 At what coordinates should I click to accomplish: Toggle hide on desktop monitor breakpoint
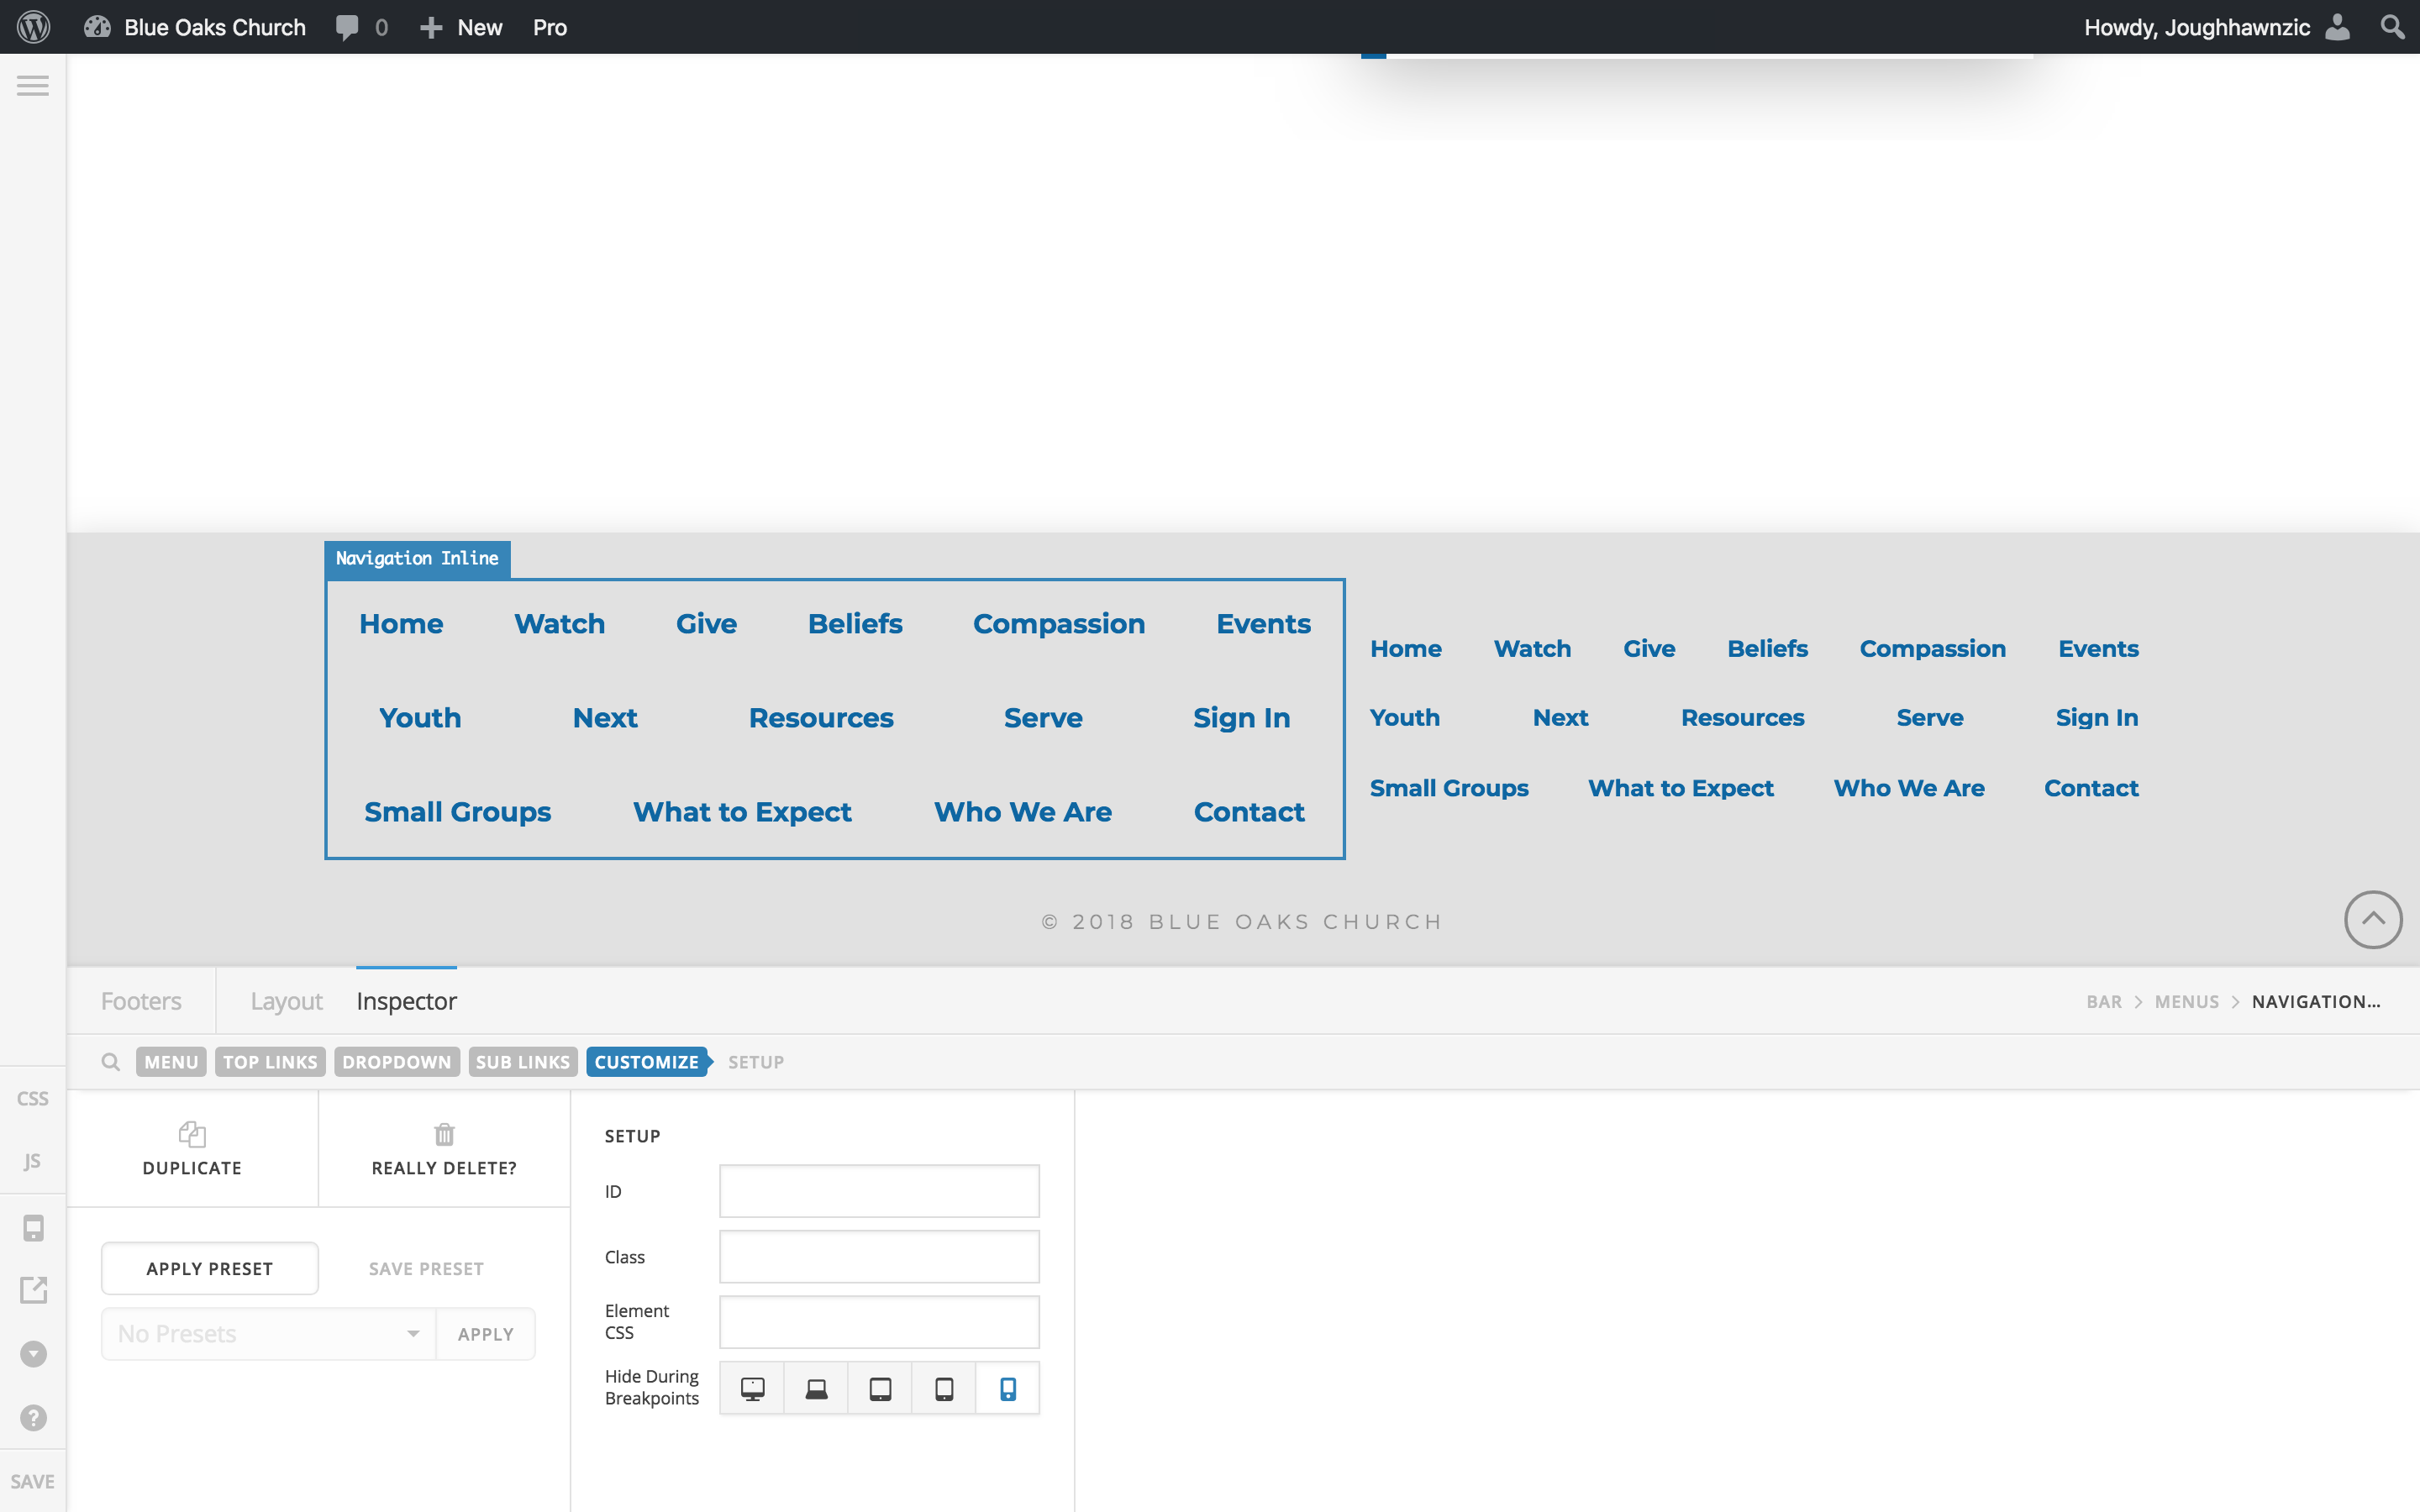click(752, 1388)
